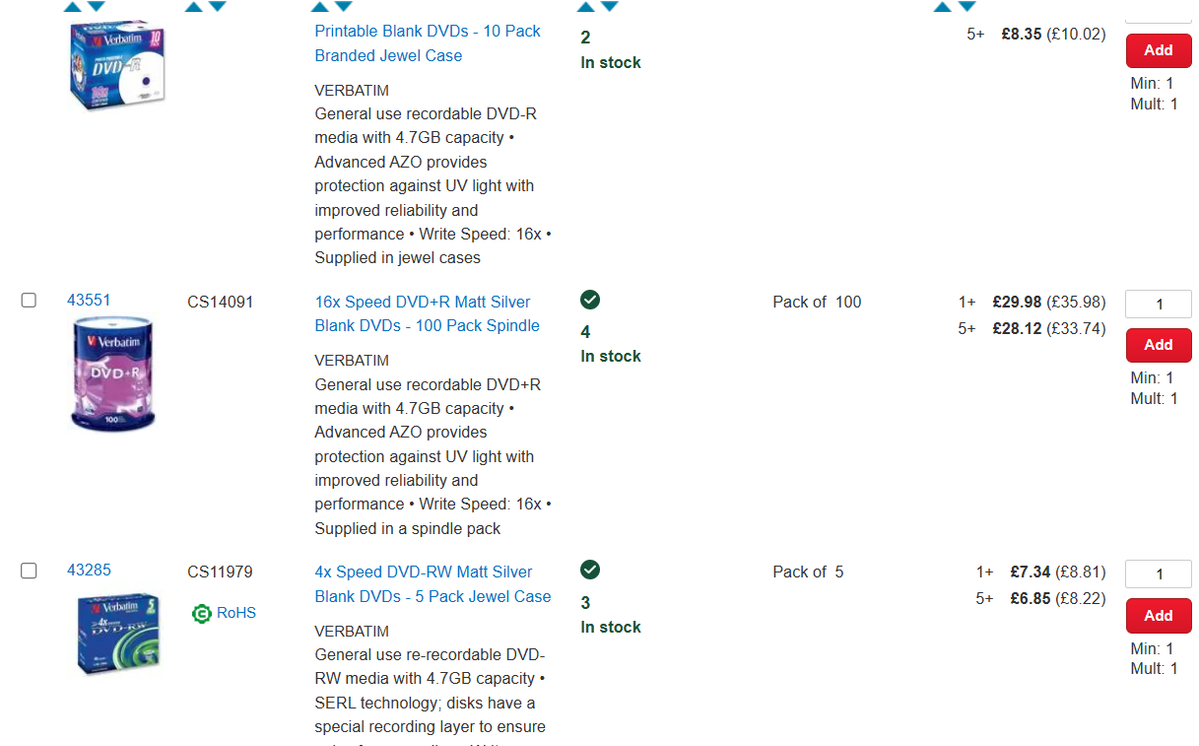Click the in-stock indicator for Printable Blank DVDs
Image resolution: width=1199 pixels, height=746 pixels.
pos(610,62)
